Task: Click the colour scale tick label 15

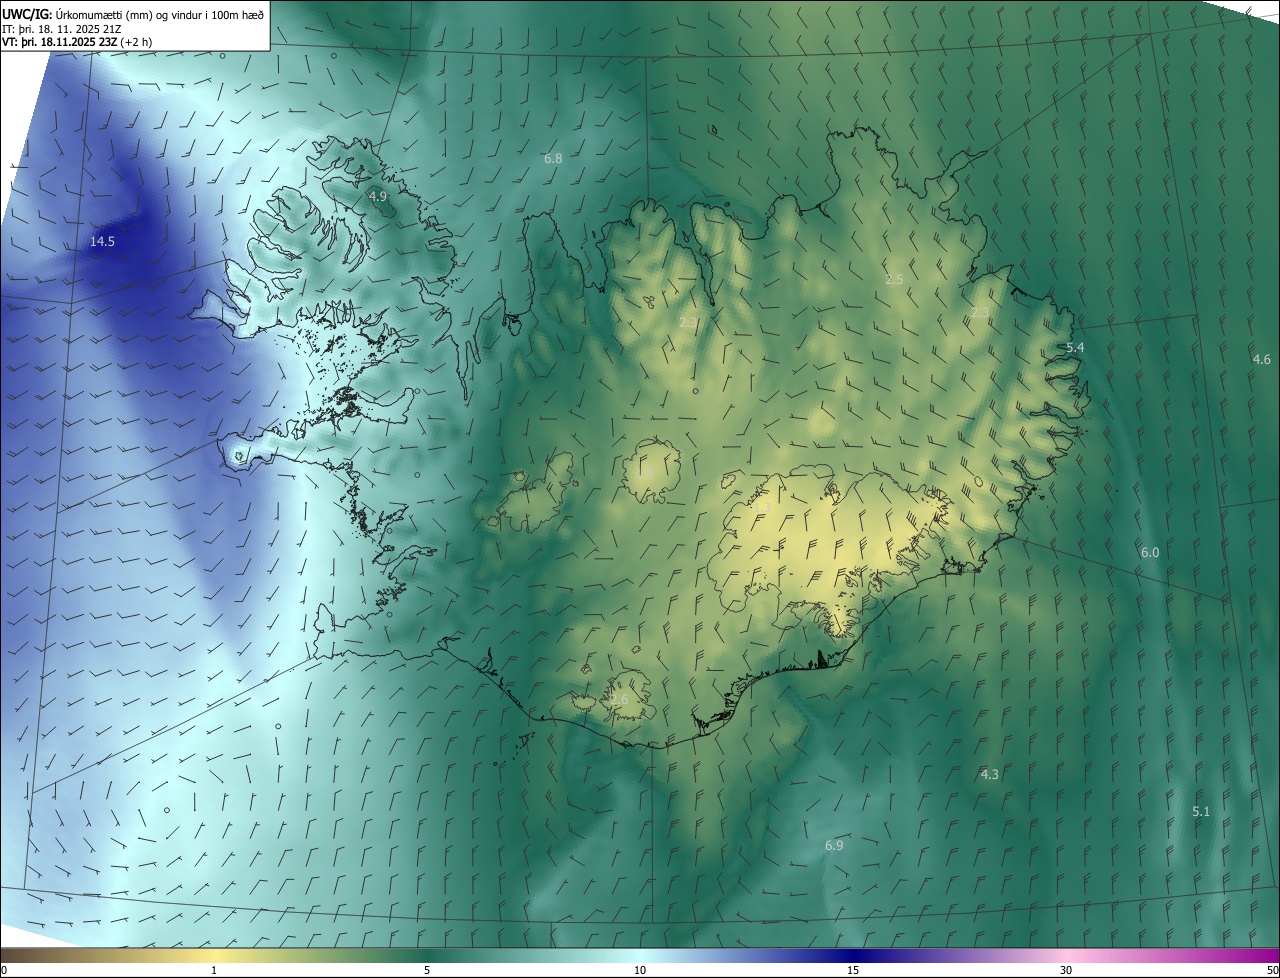Action: [853, 970]
